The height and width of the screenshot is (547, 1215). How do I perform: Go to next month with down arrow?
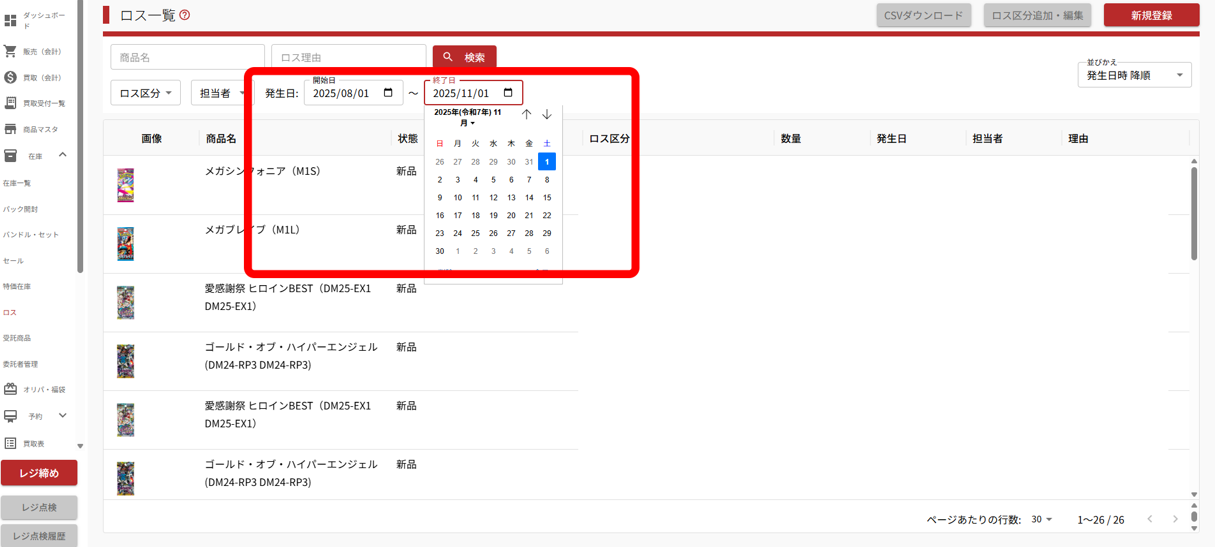(x=547, y=115)
